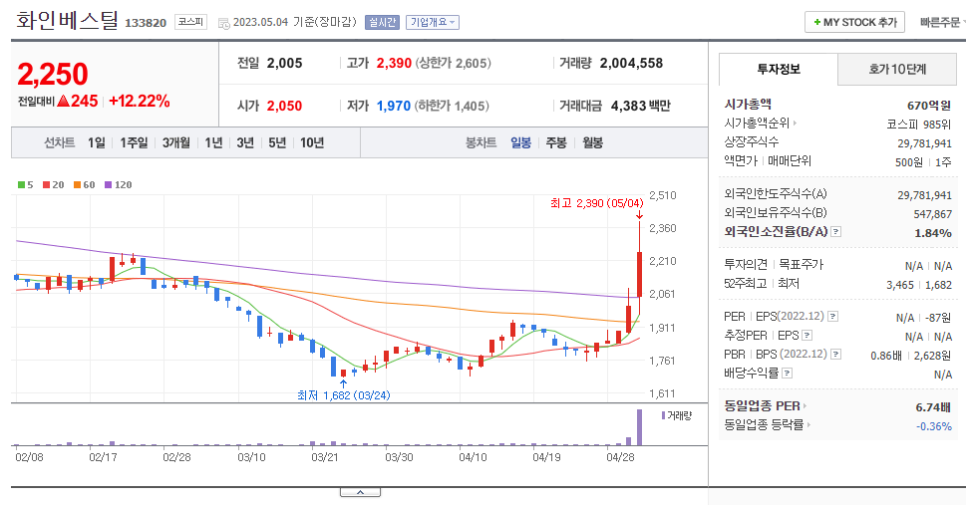This screenshot has width=966, height=505.
Task: Switch to the 호가10단계 tab
Action: pyautogui.click(x=897, y=69)
